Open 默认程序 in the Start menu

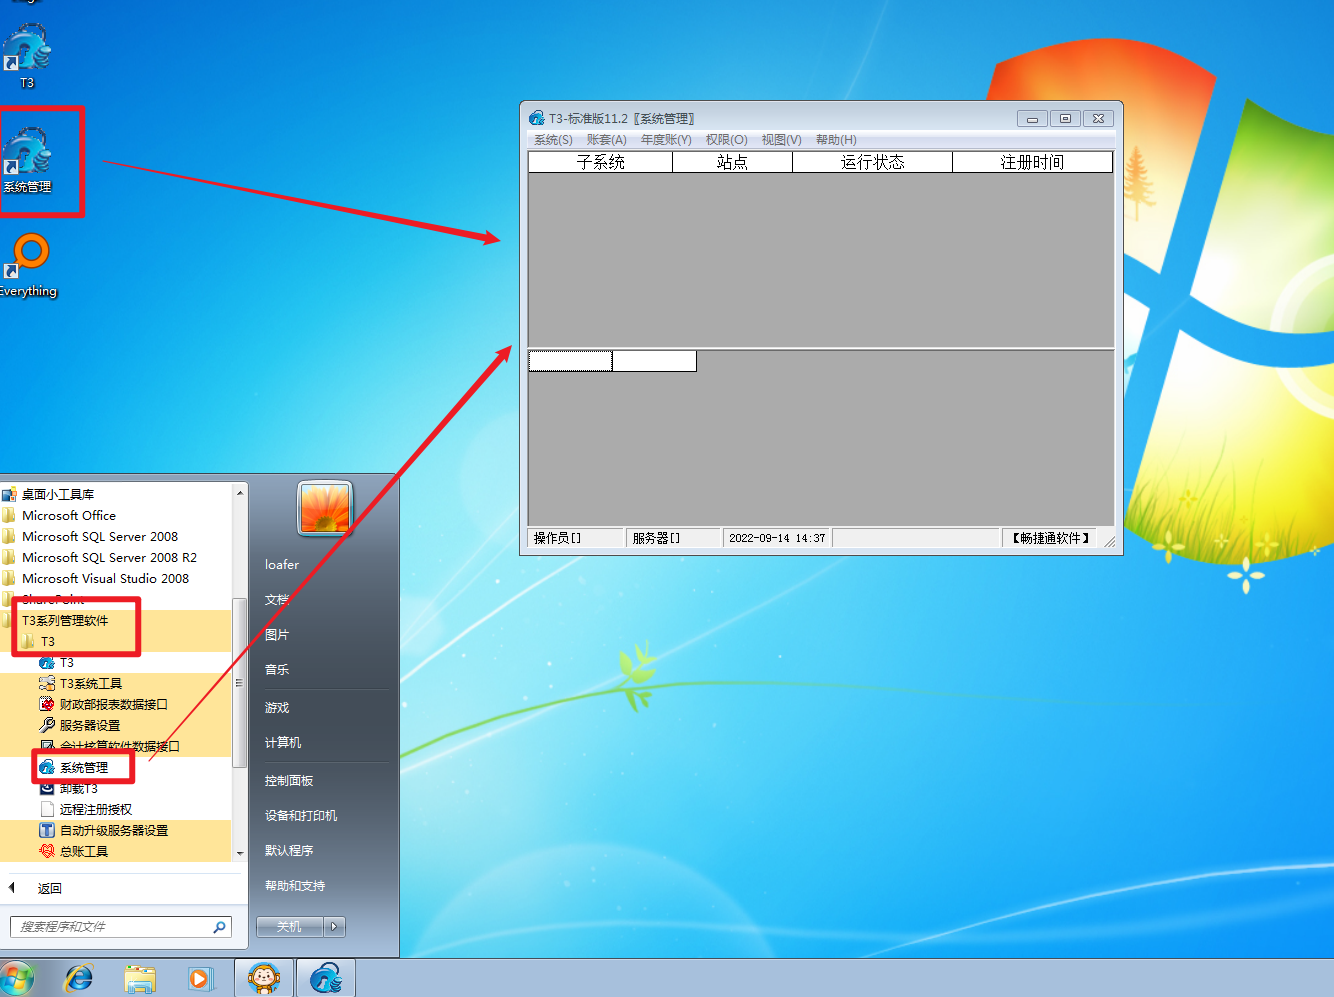(x=289, y=851)
